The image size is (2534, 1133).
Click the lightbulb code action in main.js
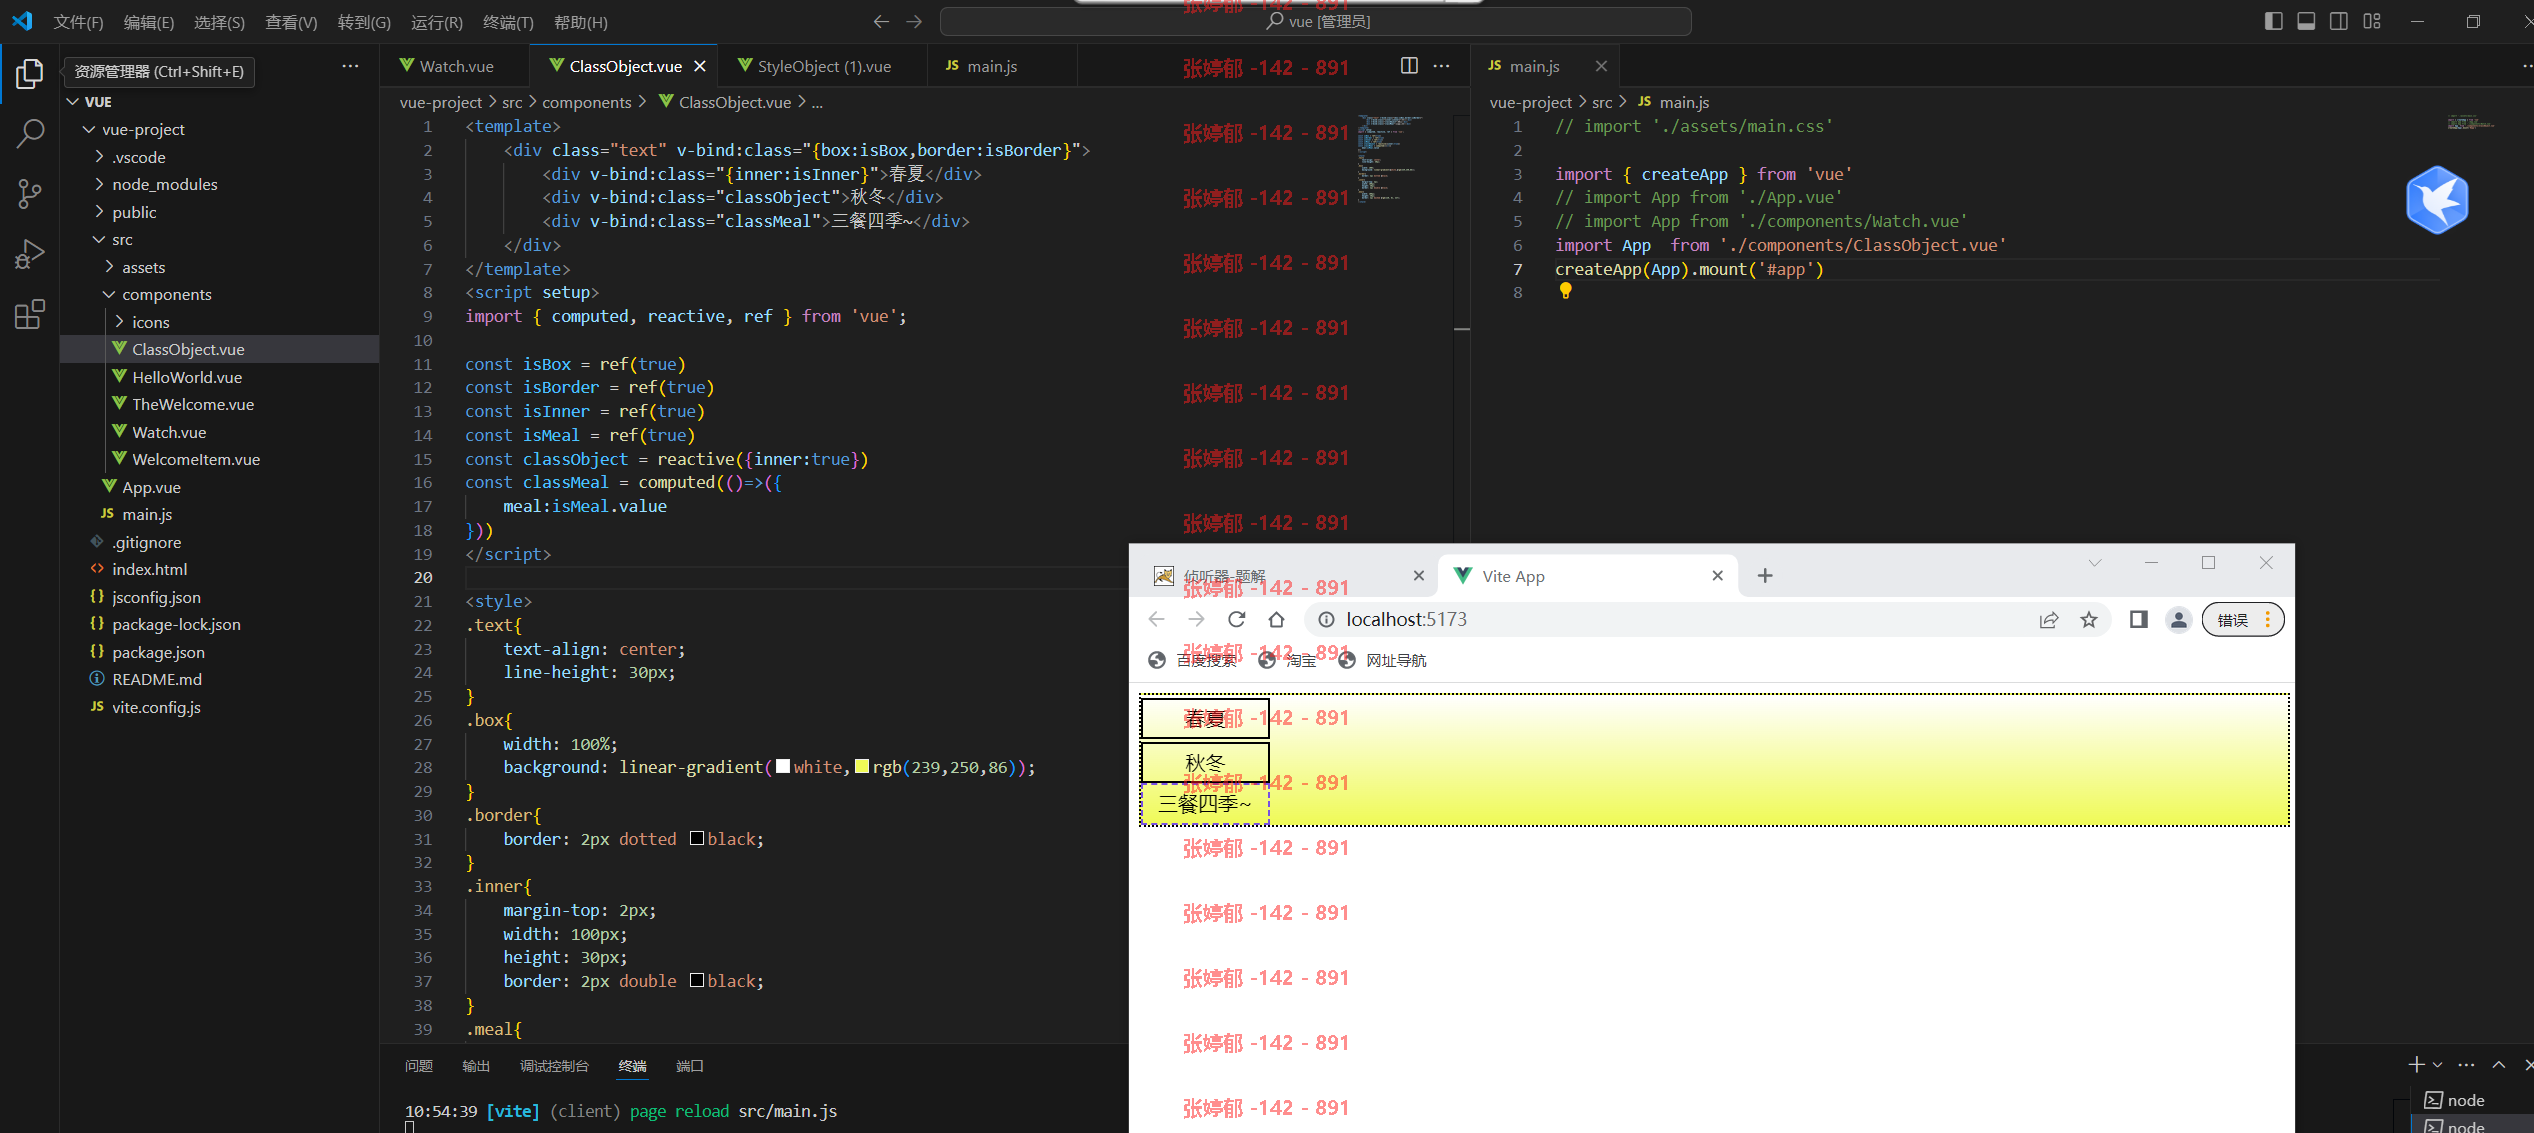click(1566, 290)
